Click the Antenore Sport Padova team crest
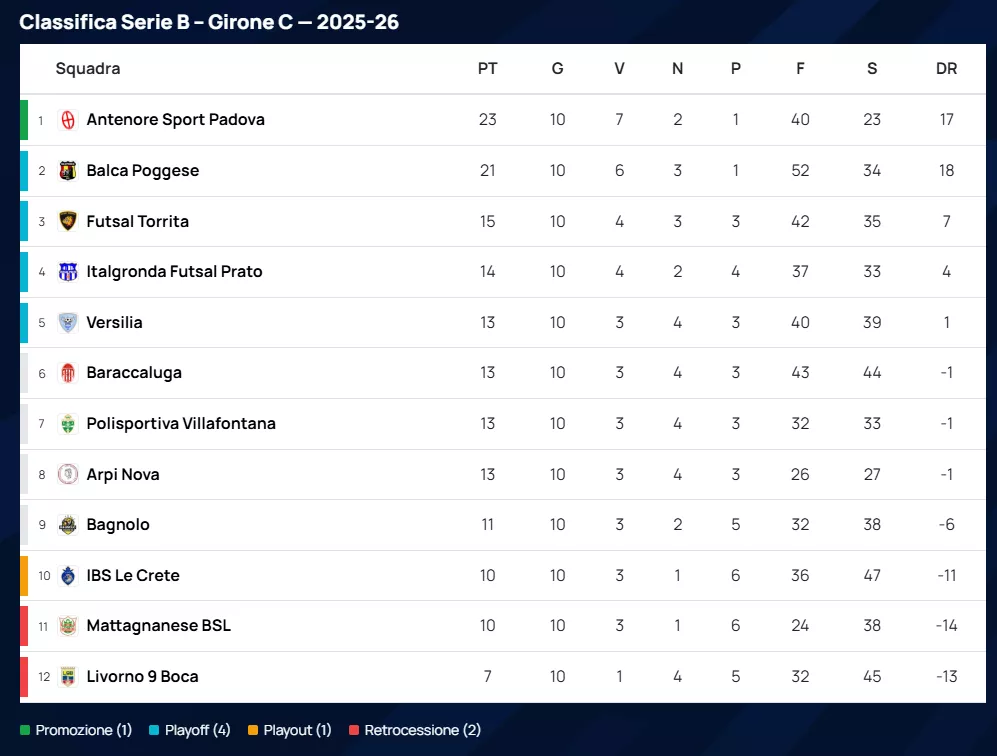The image size is (997, 756). (68, 120)
